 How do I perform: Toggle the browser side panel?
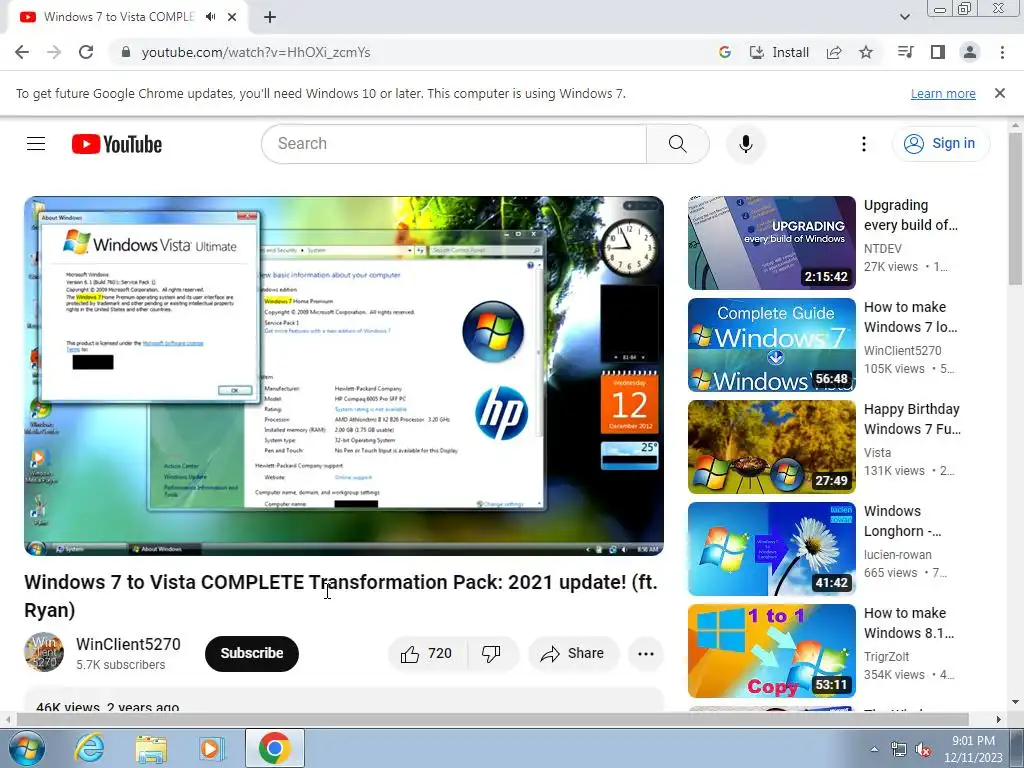point(938,52)
